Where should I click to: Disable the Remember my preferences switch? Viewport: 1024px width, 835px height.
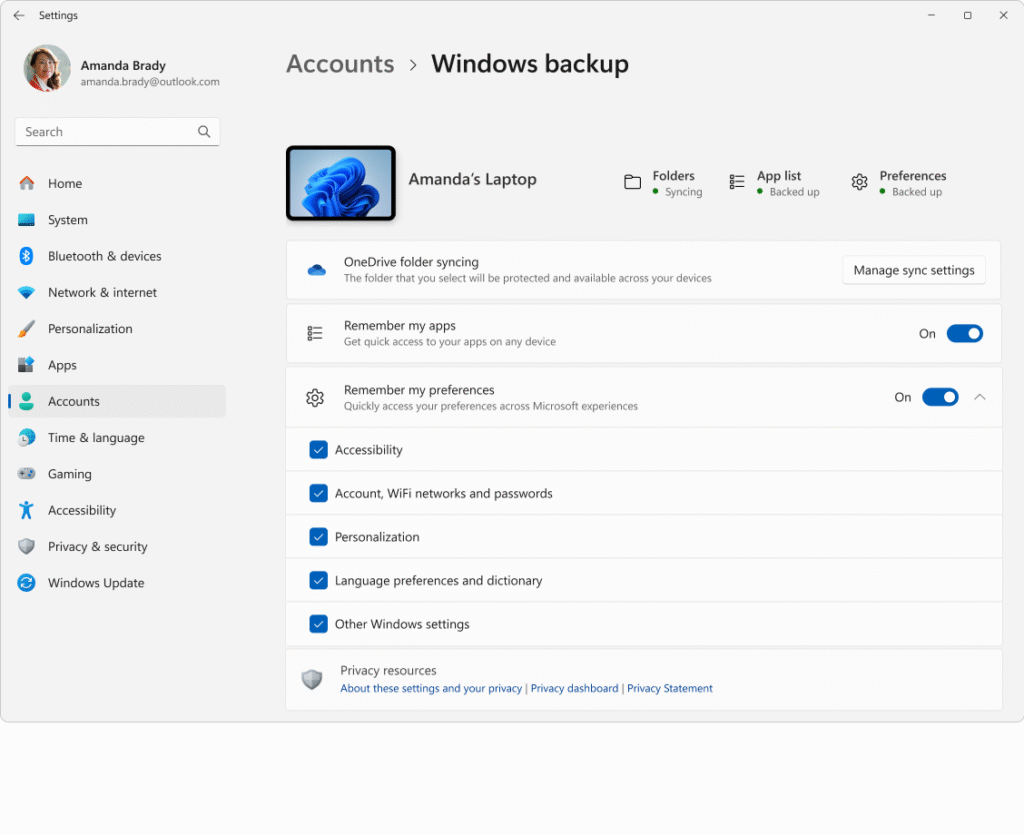click(940, 398)
